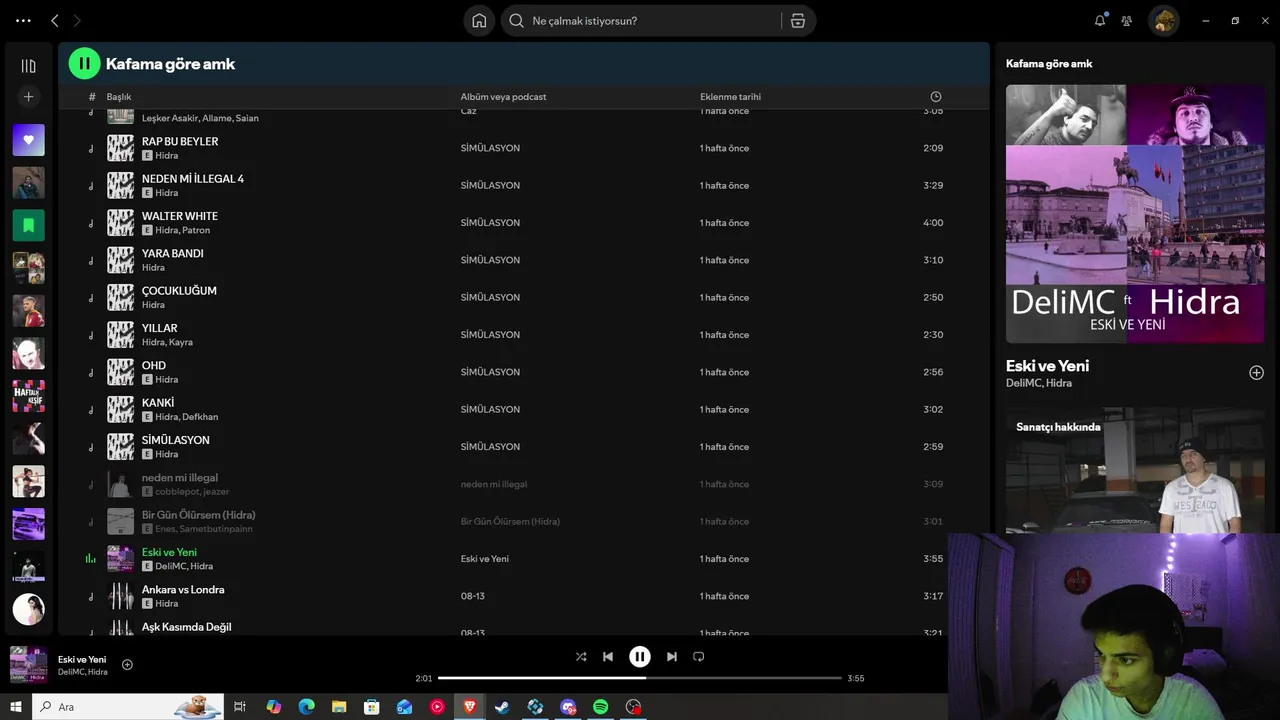Open Task View from the taskbar
Image resolution: width=1280 pixels, height=720 pixels.
[x=240, y=707]
